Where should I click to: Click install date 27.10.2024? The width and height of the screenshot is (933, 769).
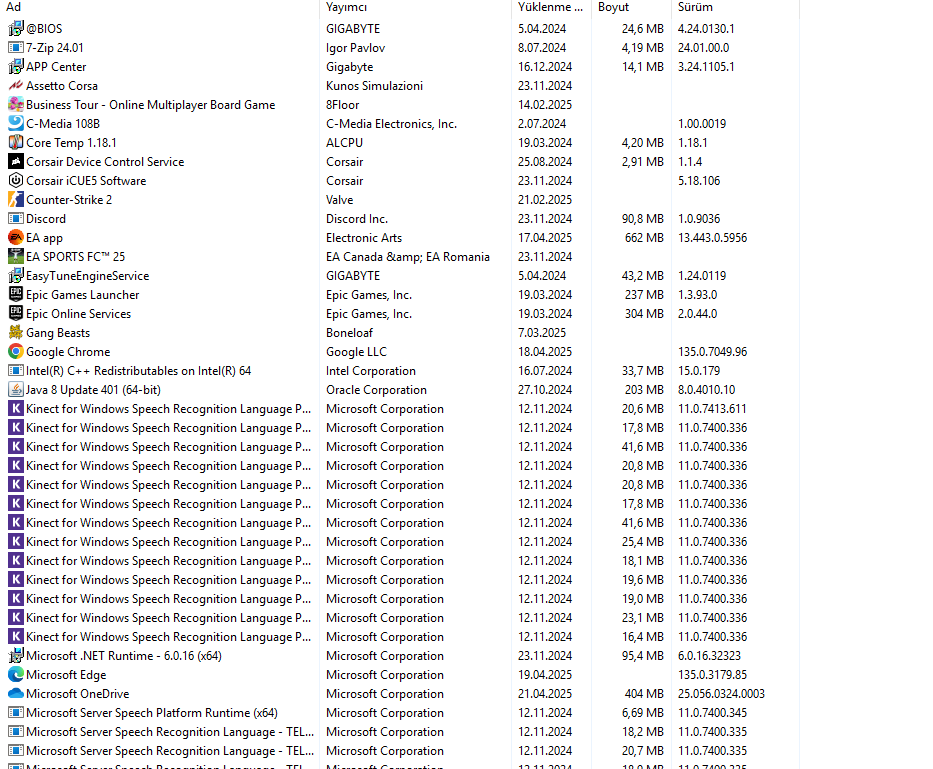click(x=545, y=390)
